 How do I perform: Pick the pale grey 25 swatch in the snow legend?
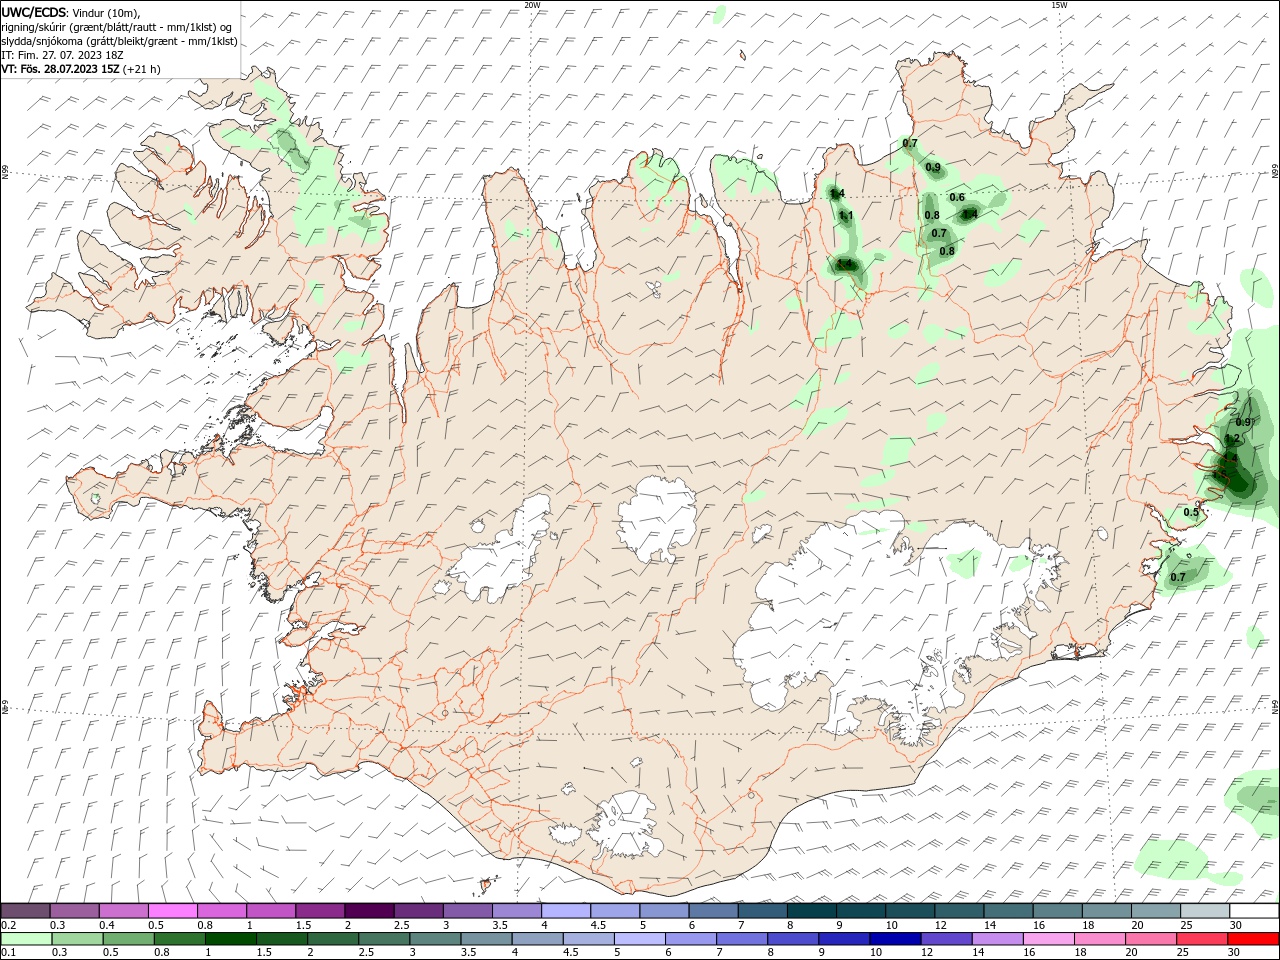(x=1204, y=911)
